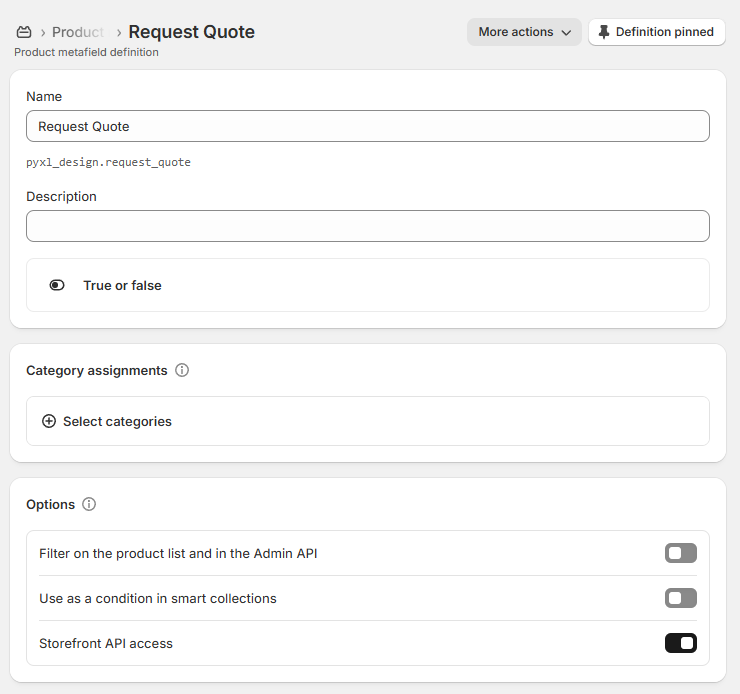740x694 pixels.
Task: Open the settings home breadcrumb icon
Action: (x=24, y=32)
